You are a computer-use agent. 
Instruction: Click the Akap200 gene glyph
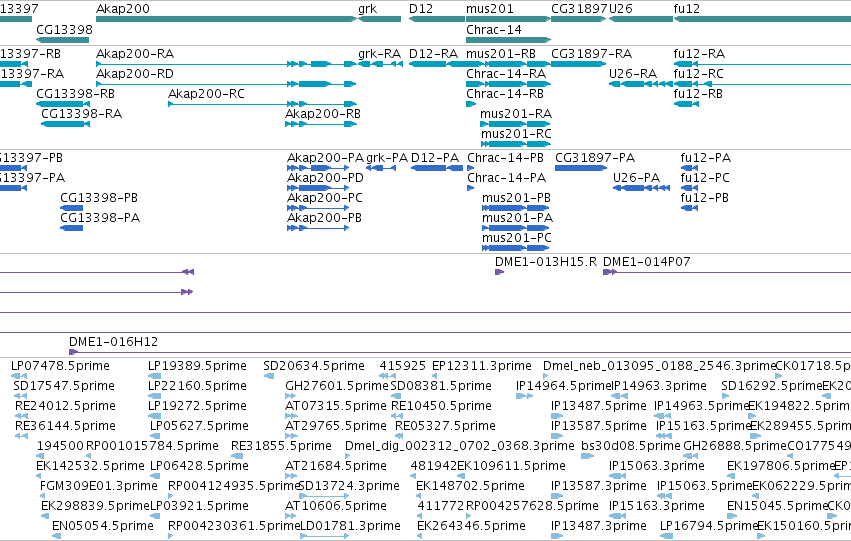click(x=226, y=19)
